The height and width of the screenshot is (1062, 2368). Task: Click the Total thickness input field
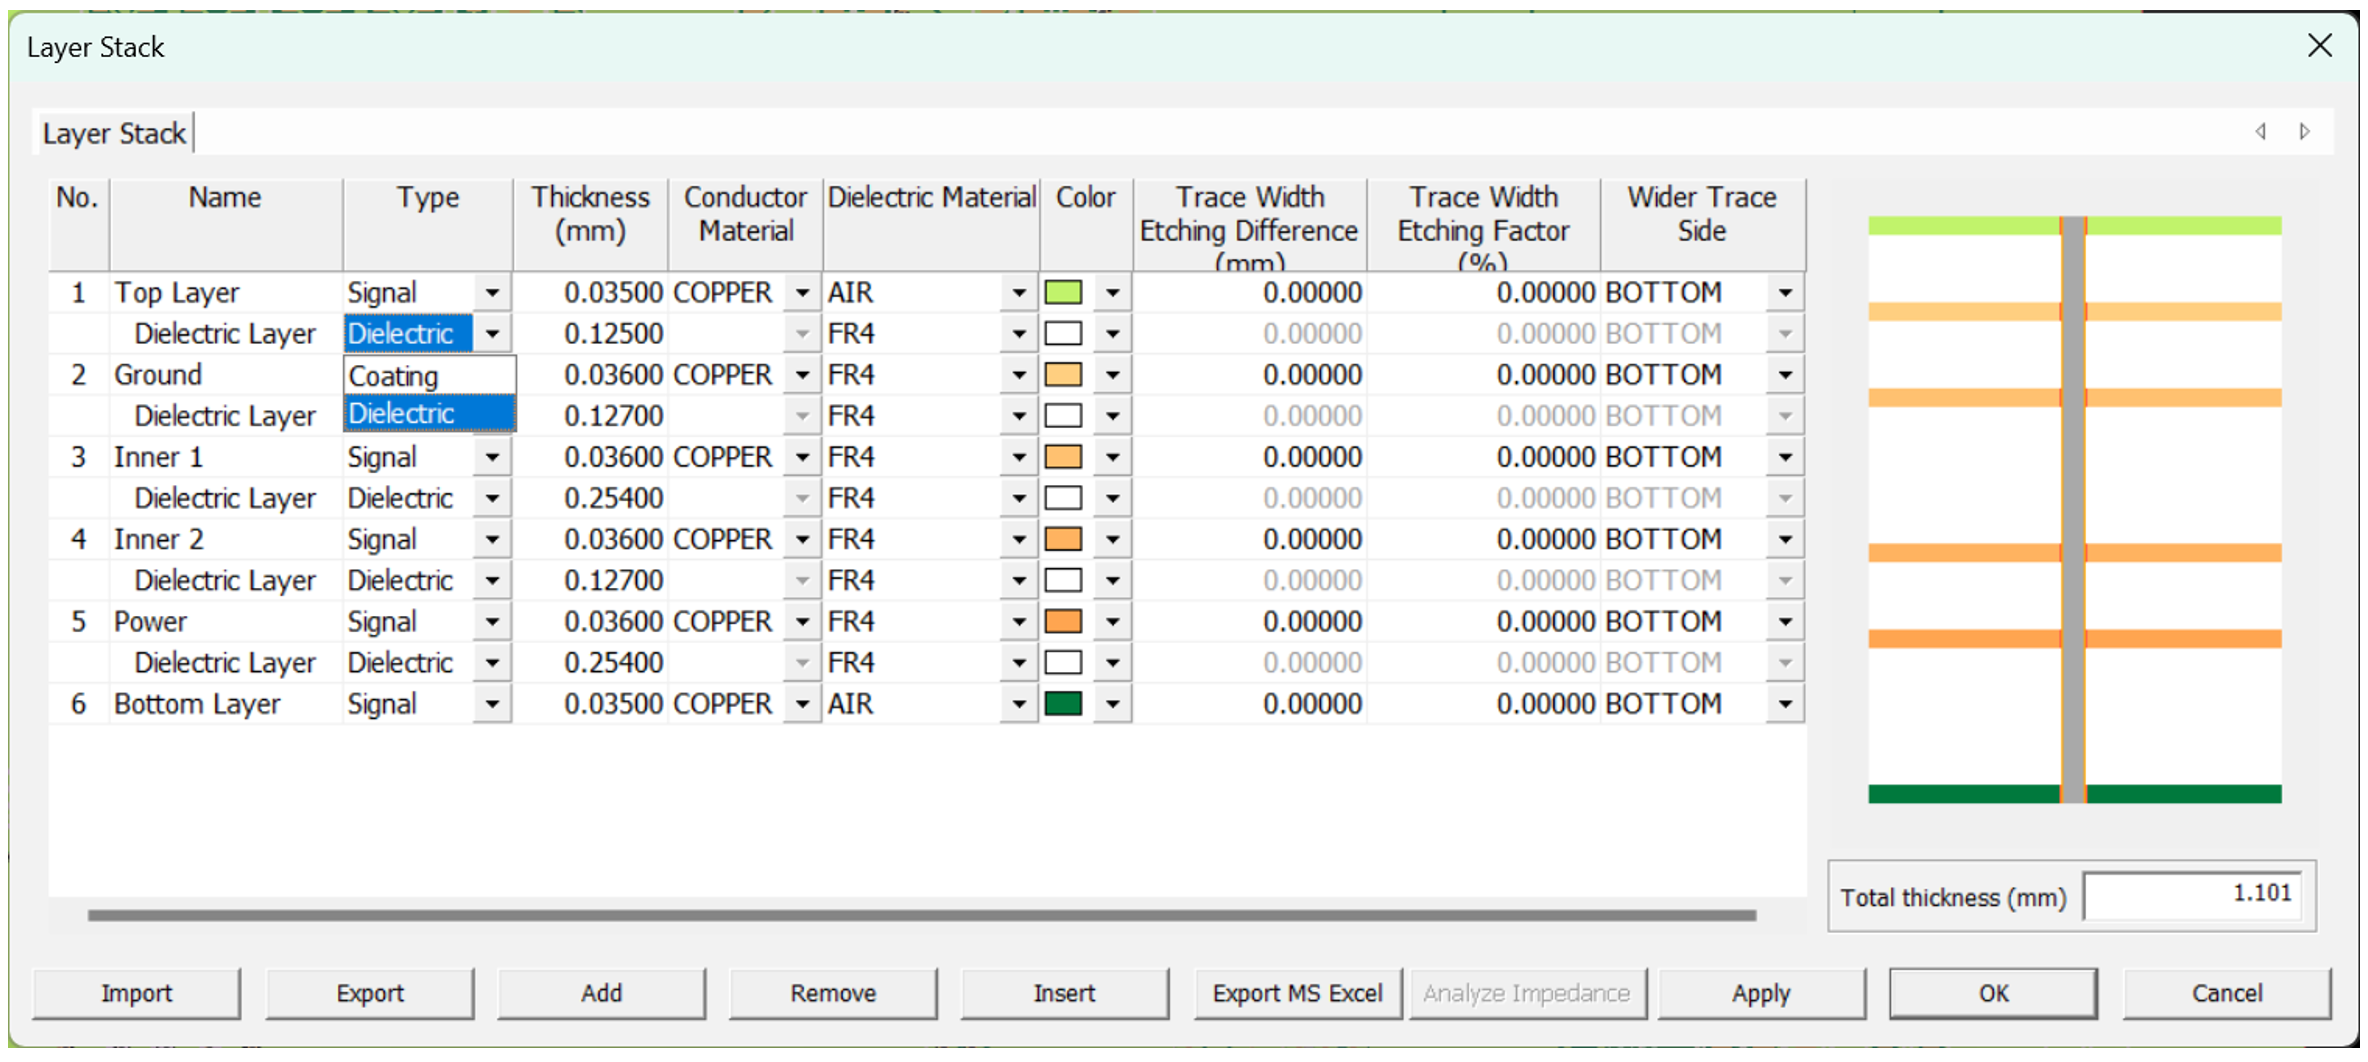2192,894
